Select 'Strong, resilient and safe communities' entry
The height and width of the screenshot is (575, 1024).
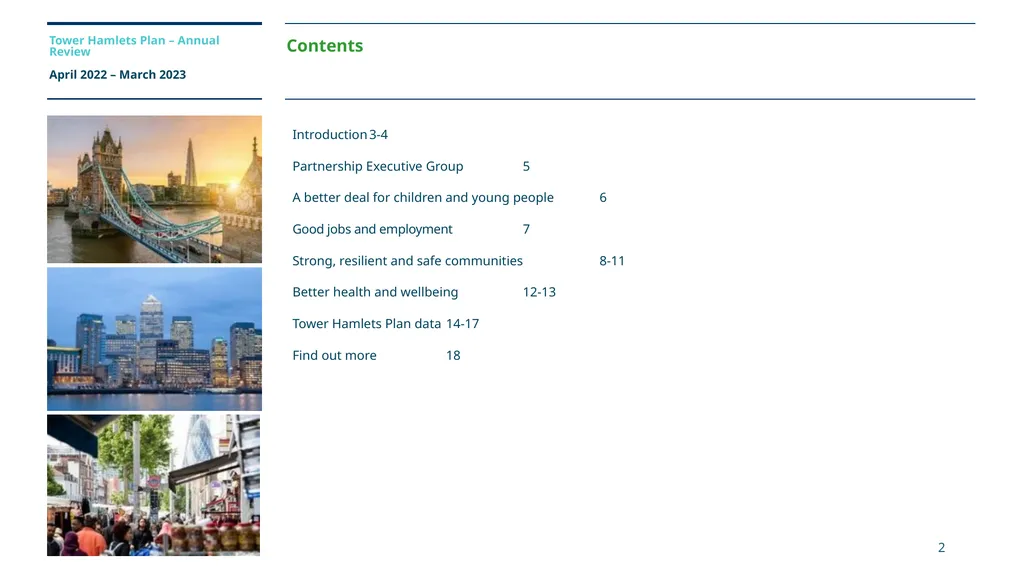point(408,261)
